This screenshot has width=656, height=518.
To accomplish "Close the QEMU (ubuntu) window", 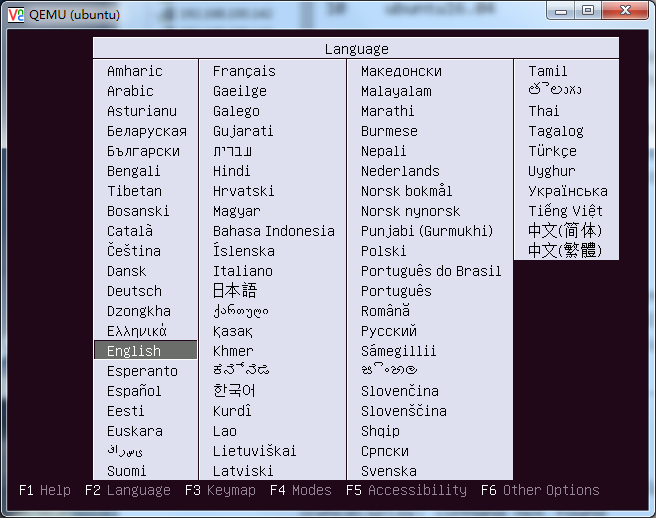I will [625, 11].
